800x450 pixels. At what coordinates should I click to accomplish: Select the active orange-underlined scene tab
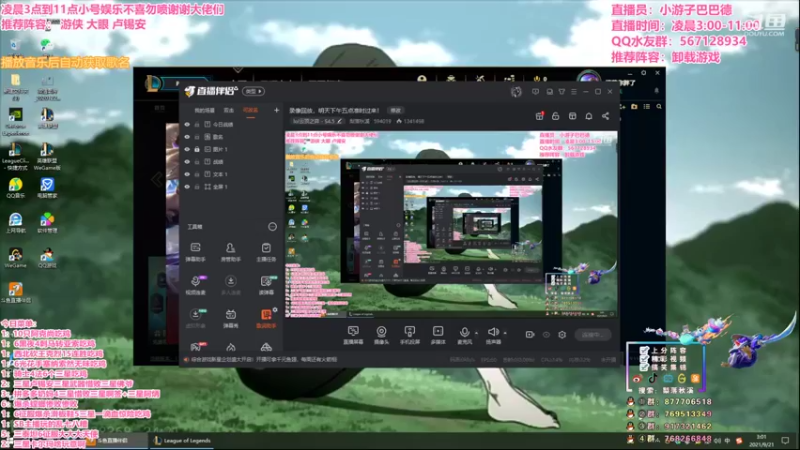point(250,111)
